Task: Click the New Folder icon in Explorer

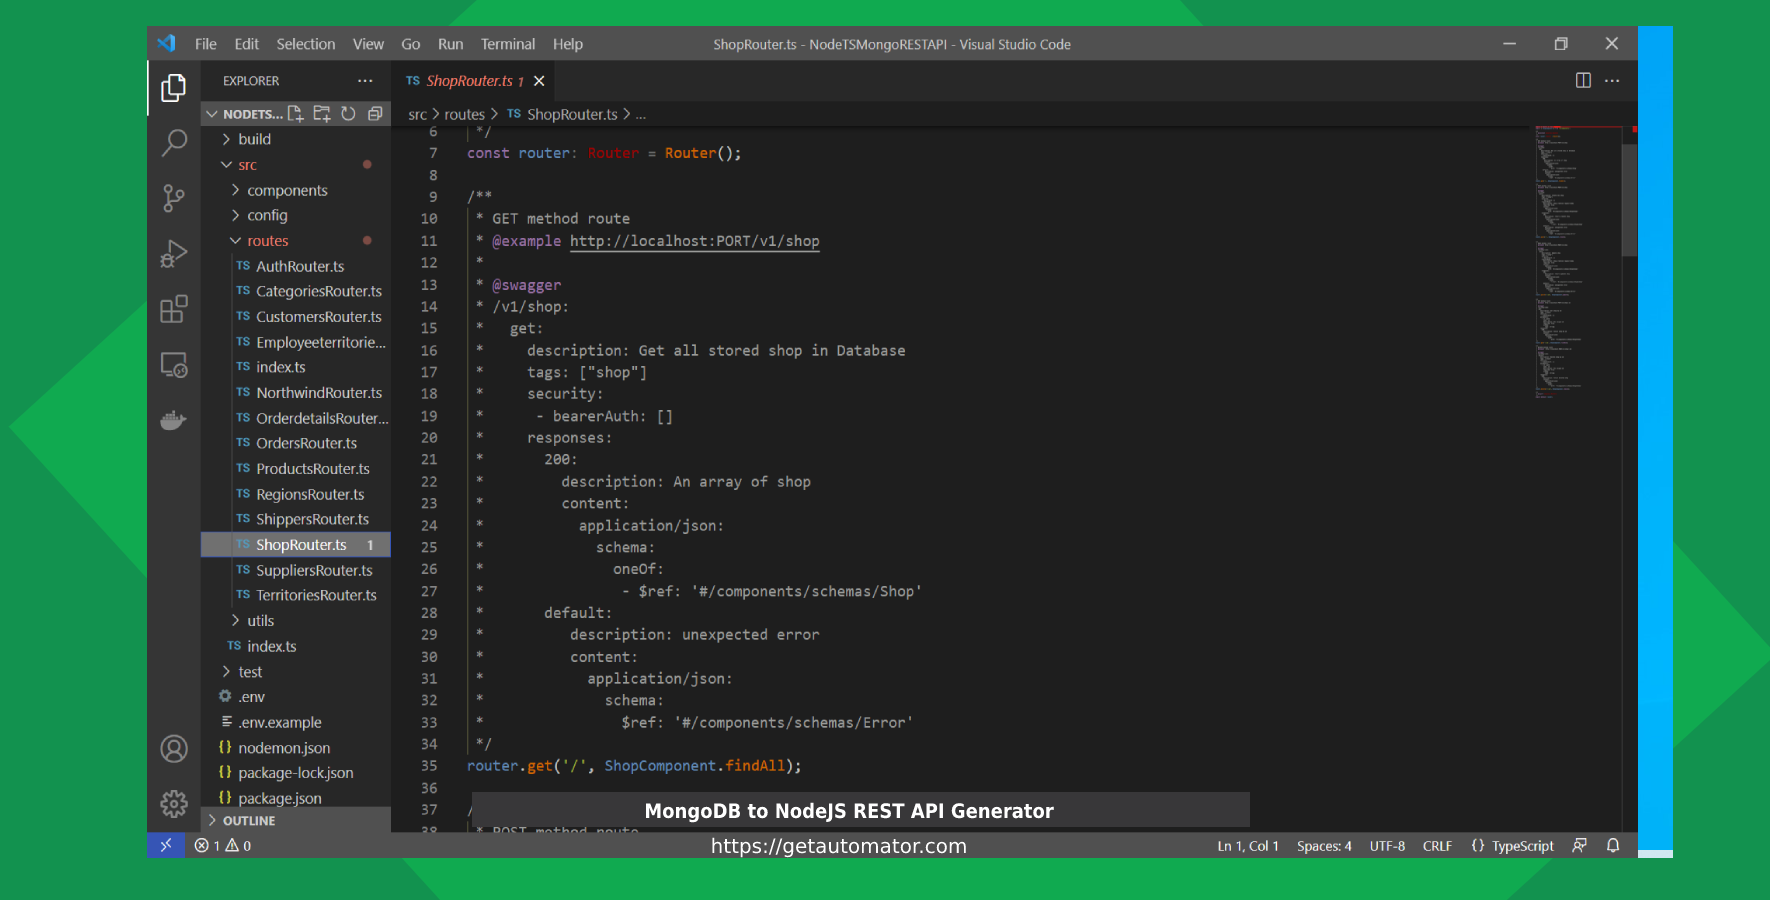Action: click(x=322, y=114)
